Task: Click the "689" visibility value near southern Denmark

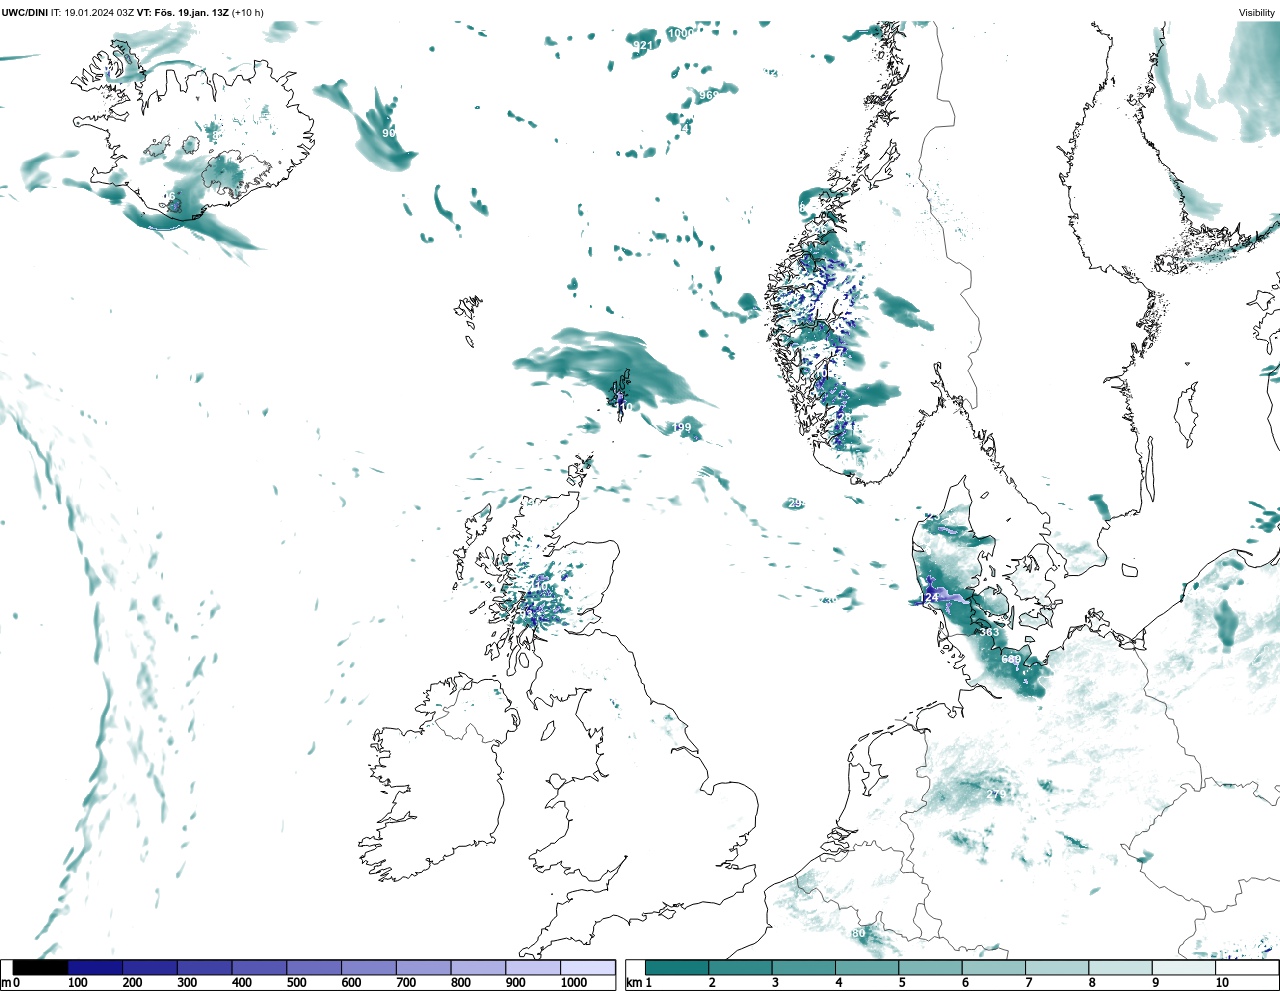Action: click(1011, 659)
